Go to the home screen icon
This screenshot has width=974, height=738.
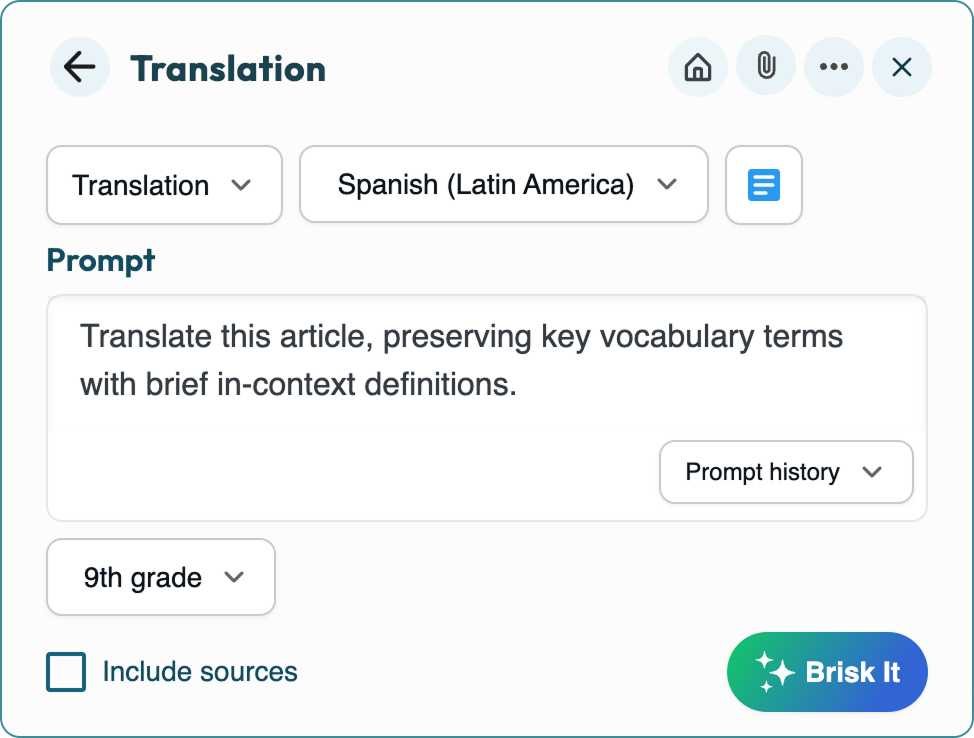tap(697, 68)
